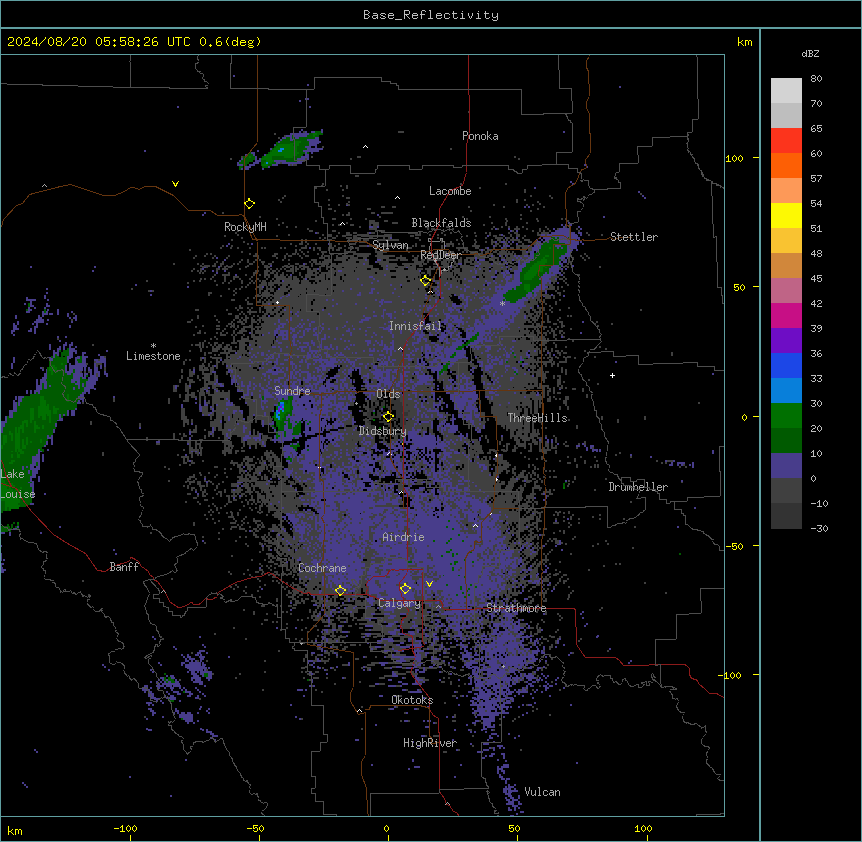Click the RockyMH label
The image size is (862, 842).
click(245, 227)
